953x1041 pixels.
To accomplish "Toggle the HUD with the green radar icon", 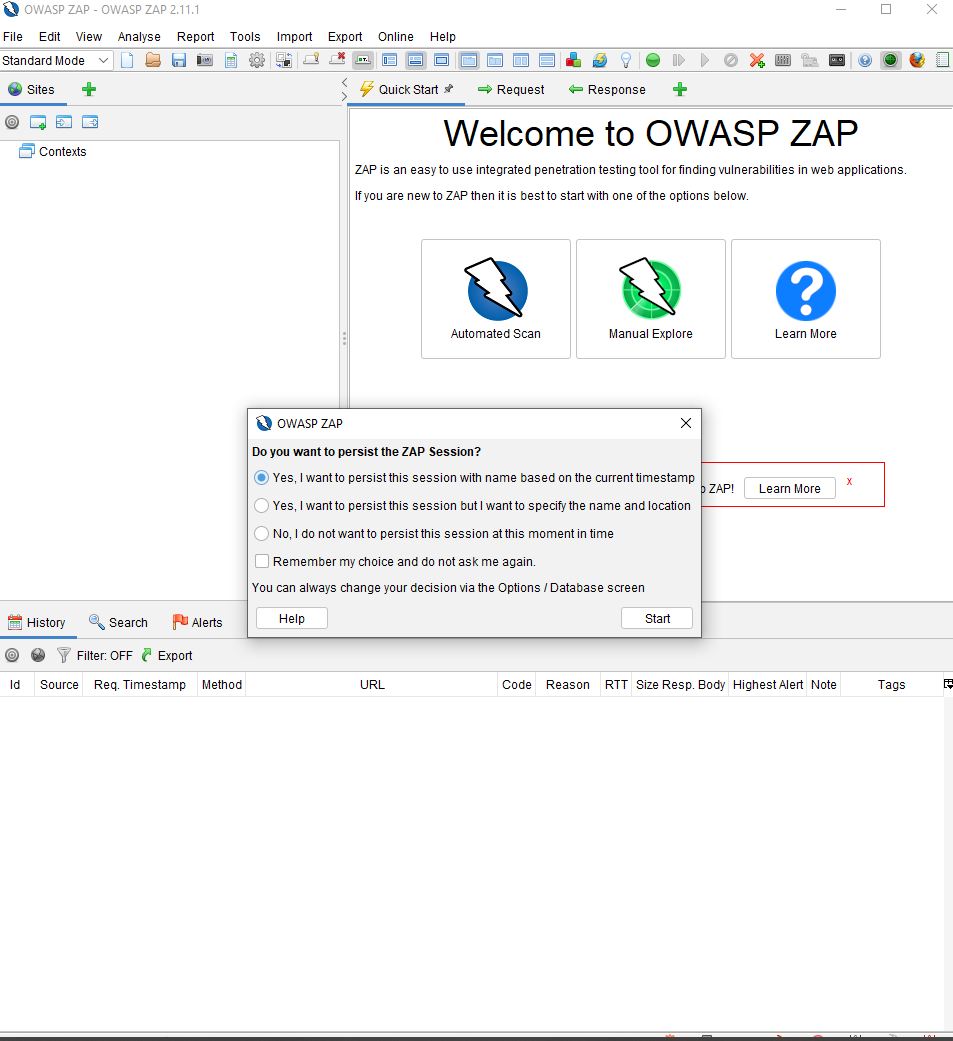I will (890, 60).
